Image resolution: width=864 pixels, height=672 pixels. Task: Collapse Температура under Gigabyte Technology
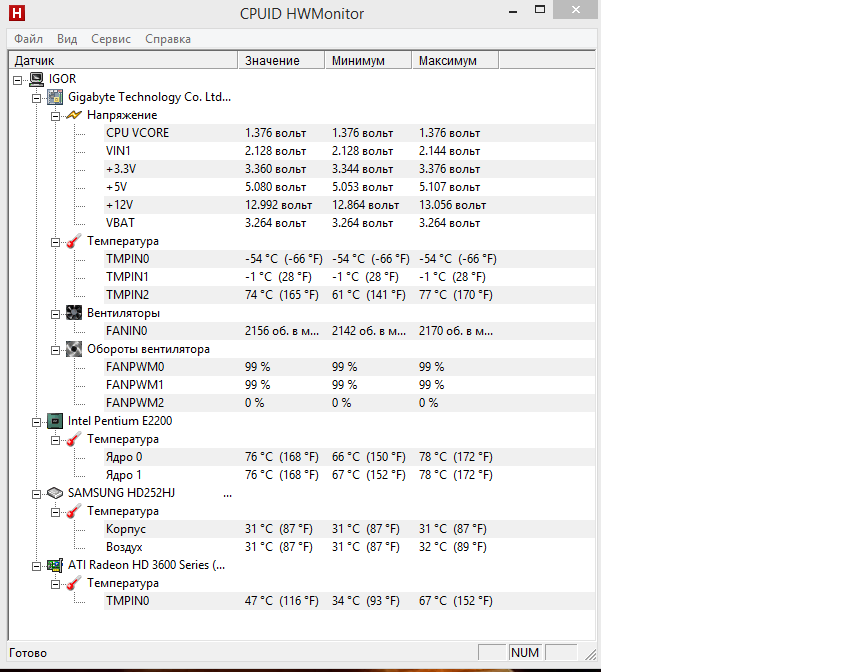[x=55, y=242]
